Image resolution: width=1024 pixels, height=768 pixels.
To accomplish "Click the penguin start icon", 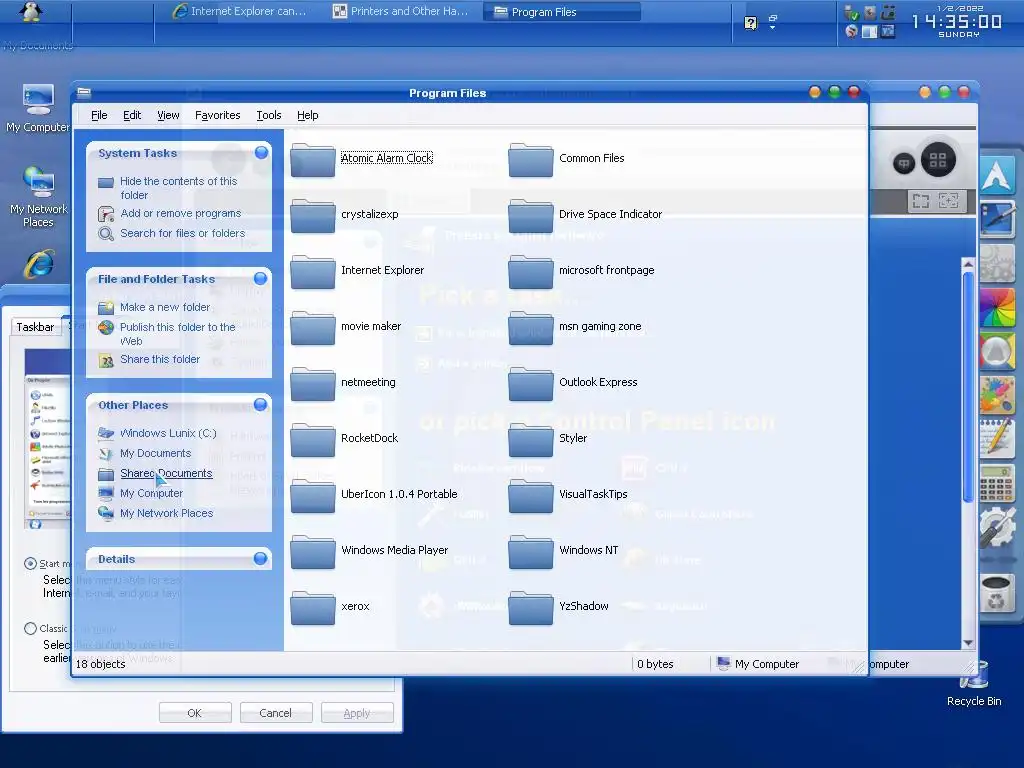I will [x=30, y=11].
